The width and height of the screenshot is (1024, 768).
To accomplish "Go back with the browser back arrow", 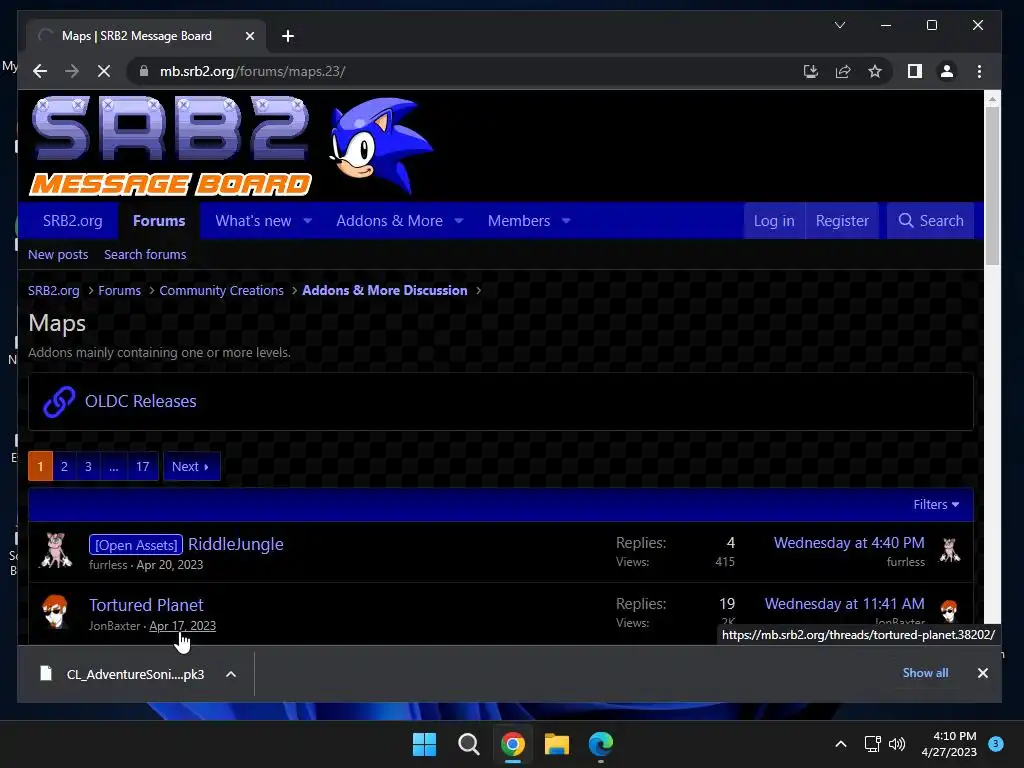I will point(40,71).
